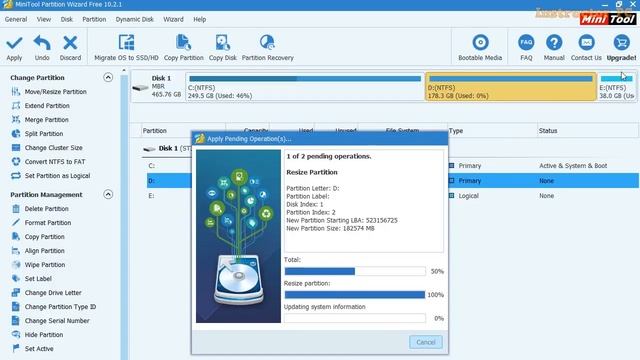The width and height of the screenshot is (640, 360).
Task: Open the Disk menu
Action: 67,19
